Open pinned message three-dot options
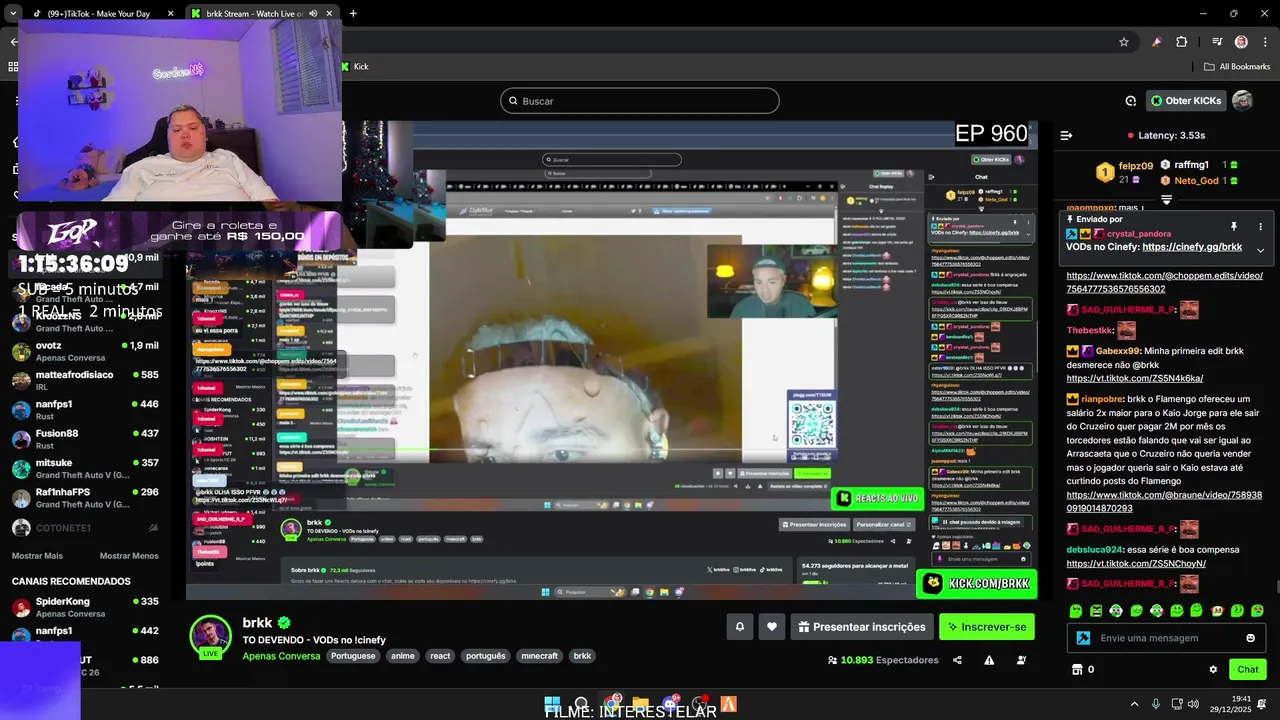Viewport: 1280px width, 720px height. click(x=1260, y=227)
